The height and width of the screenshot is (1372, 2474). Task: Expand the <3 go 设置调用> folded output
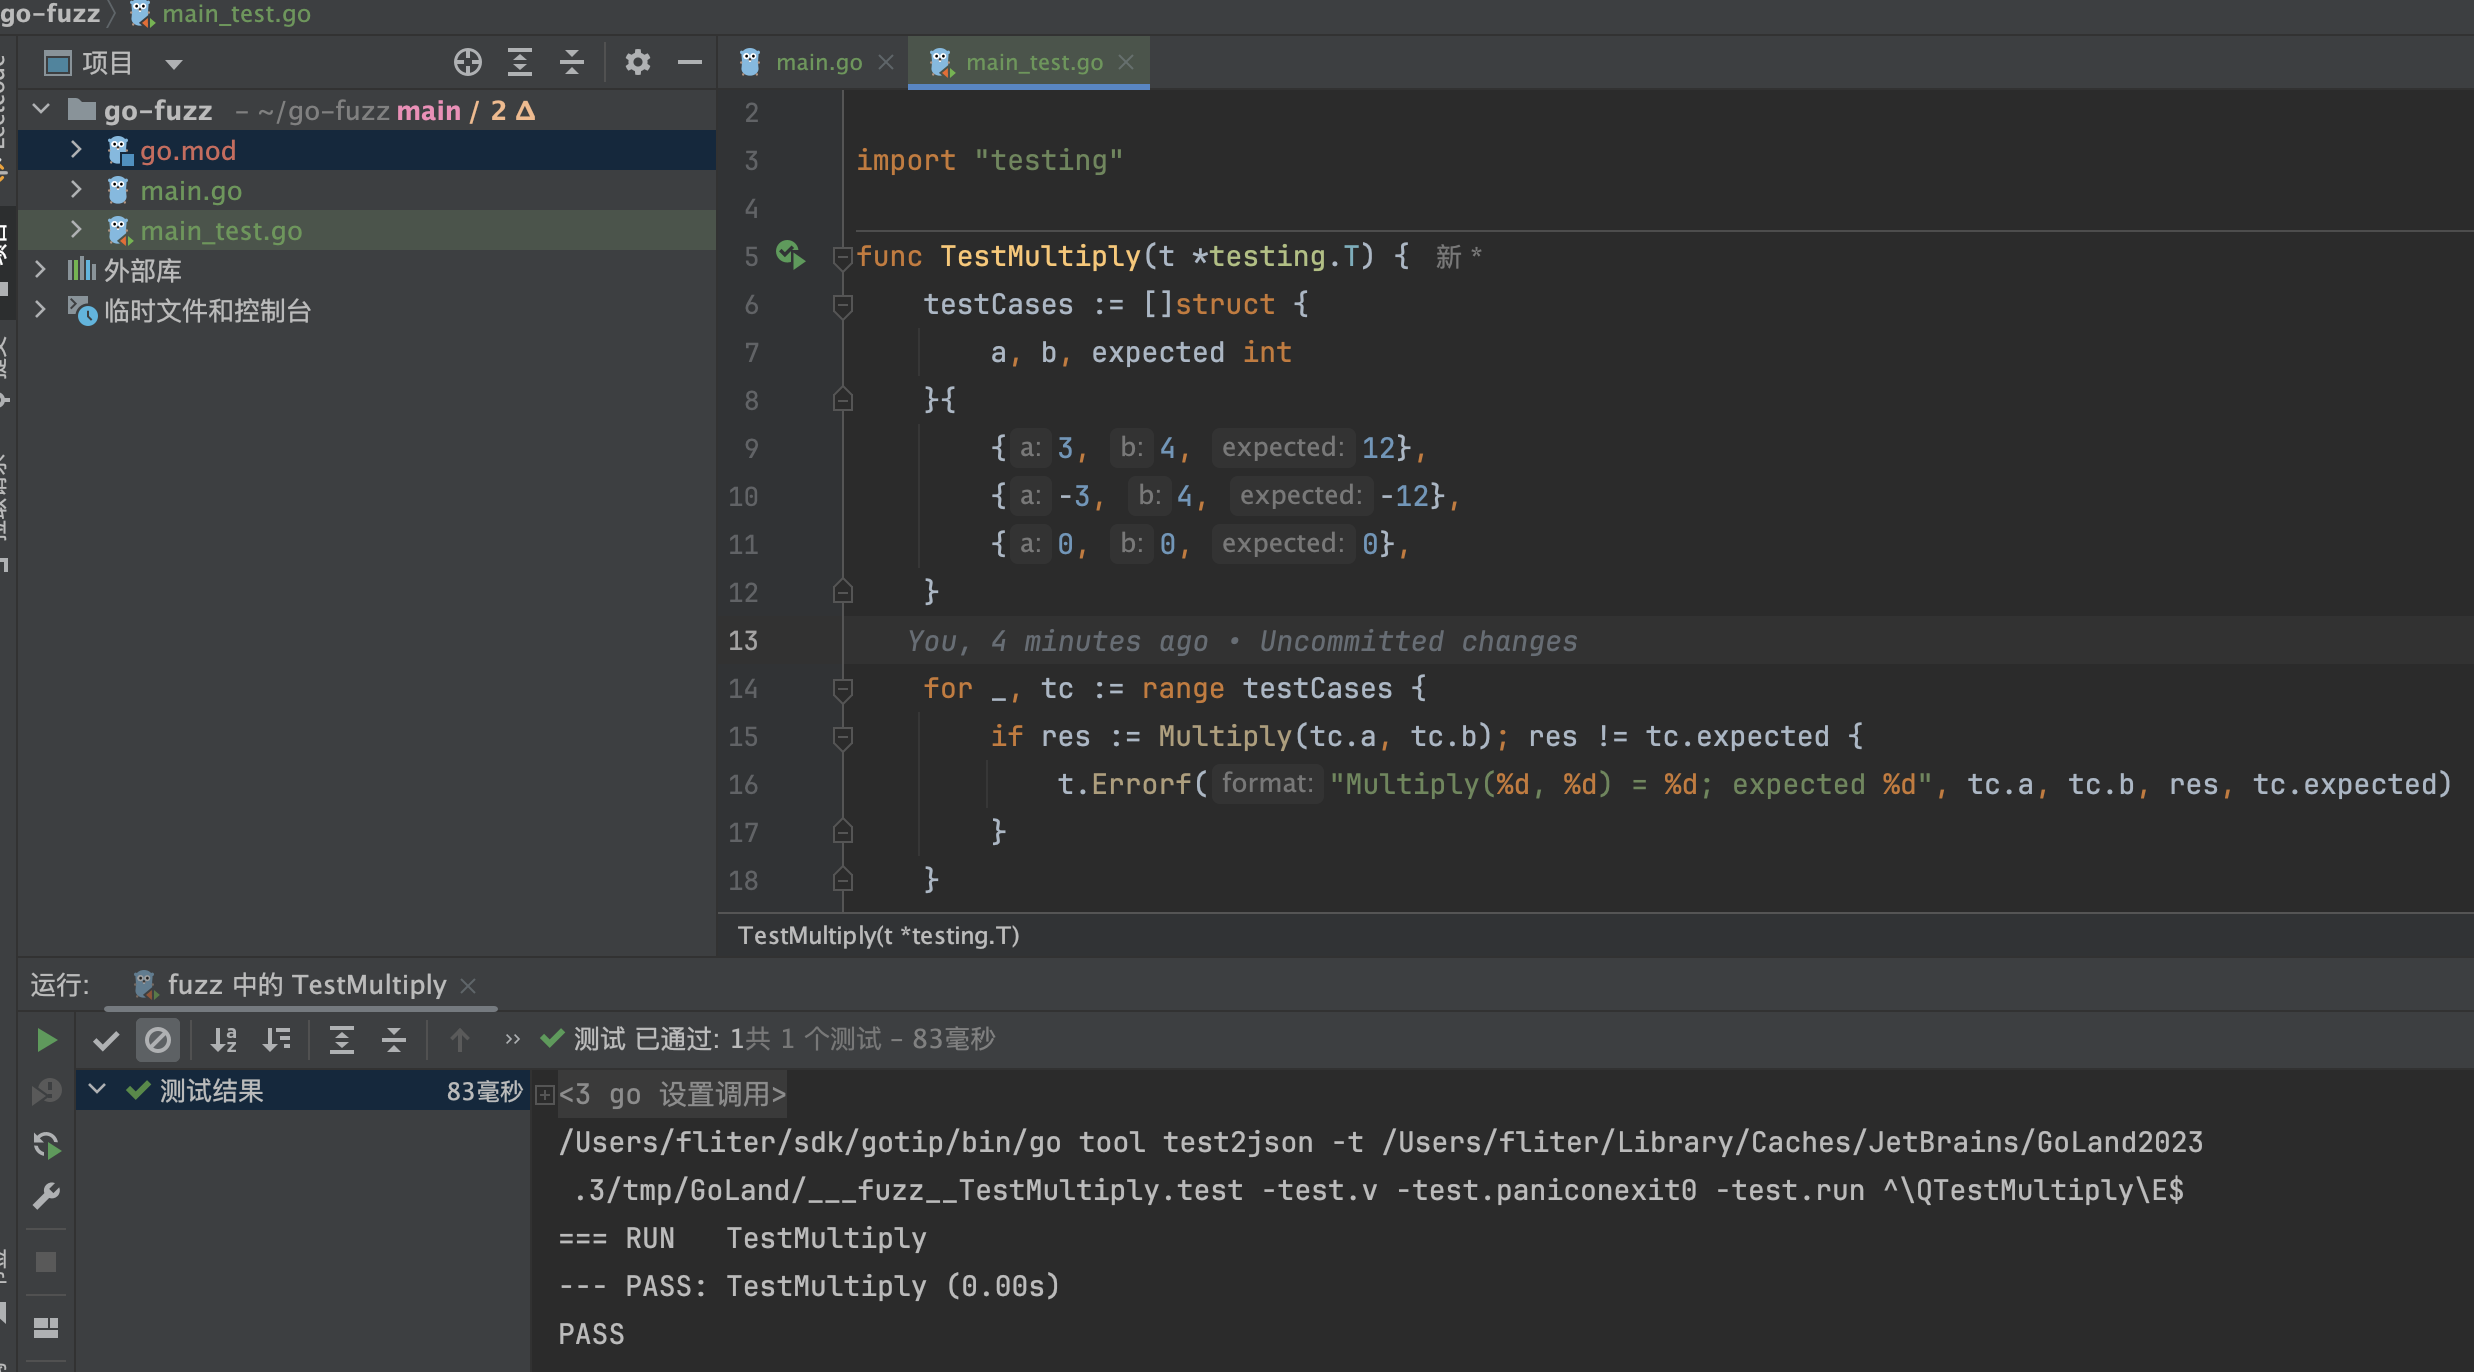tap(545, 1095)
